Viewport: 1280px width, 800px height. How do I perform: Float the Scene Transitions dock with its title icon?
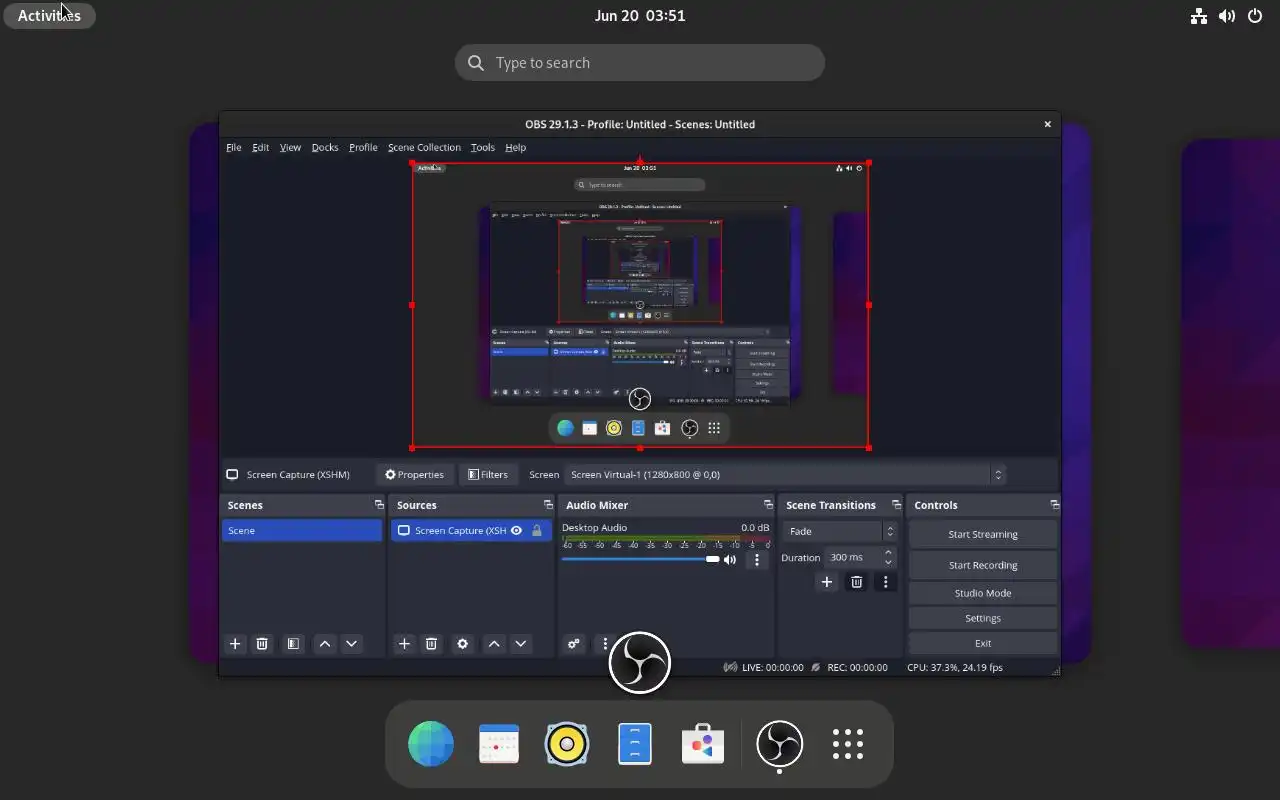coord(895,505)
